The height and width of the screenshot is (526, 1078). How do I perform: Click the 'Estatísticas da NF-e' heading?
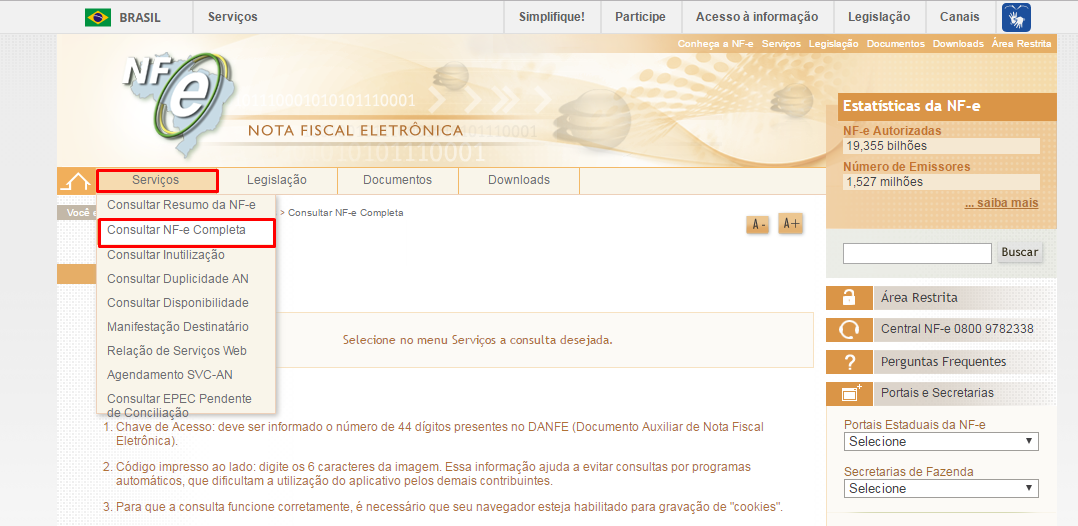tap(912, 107)
